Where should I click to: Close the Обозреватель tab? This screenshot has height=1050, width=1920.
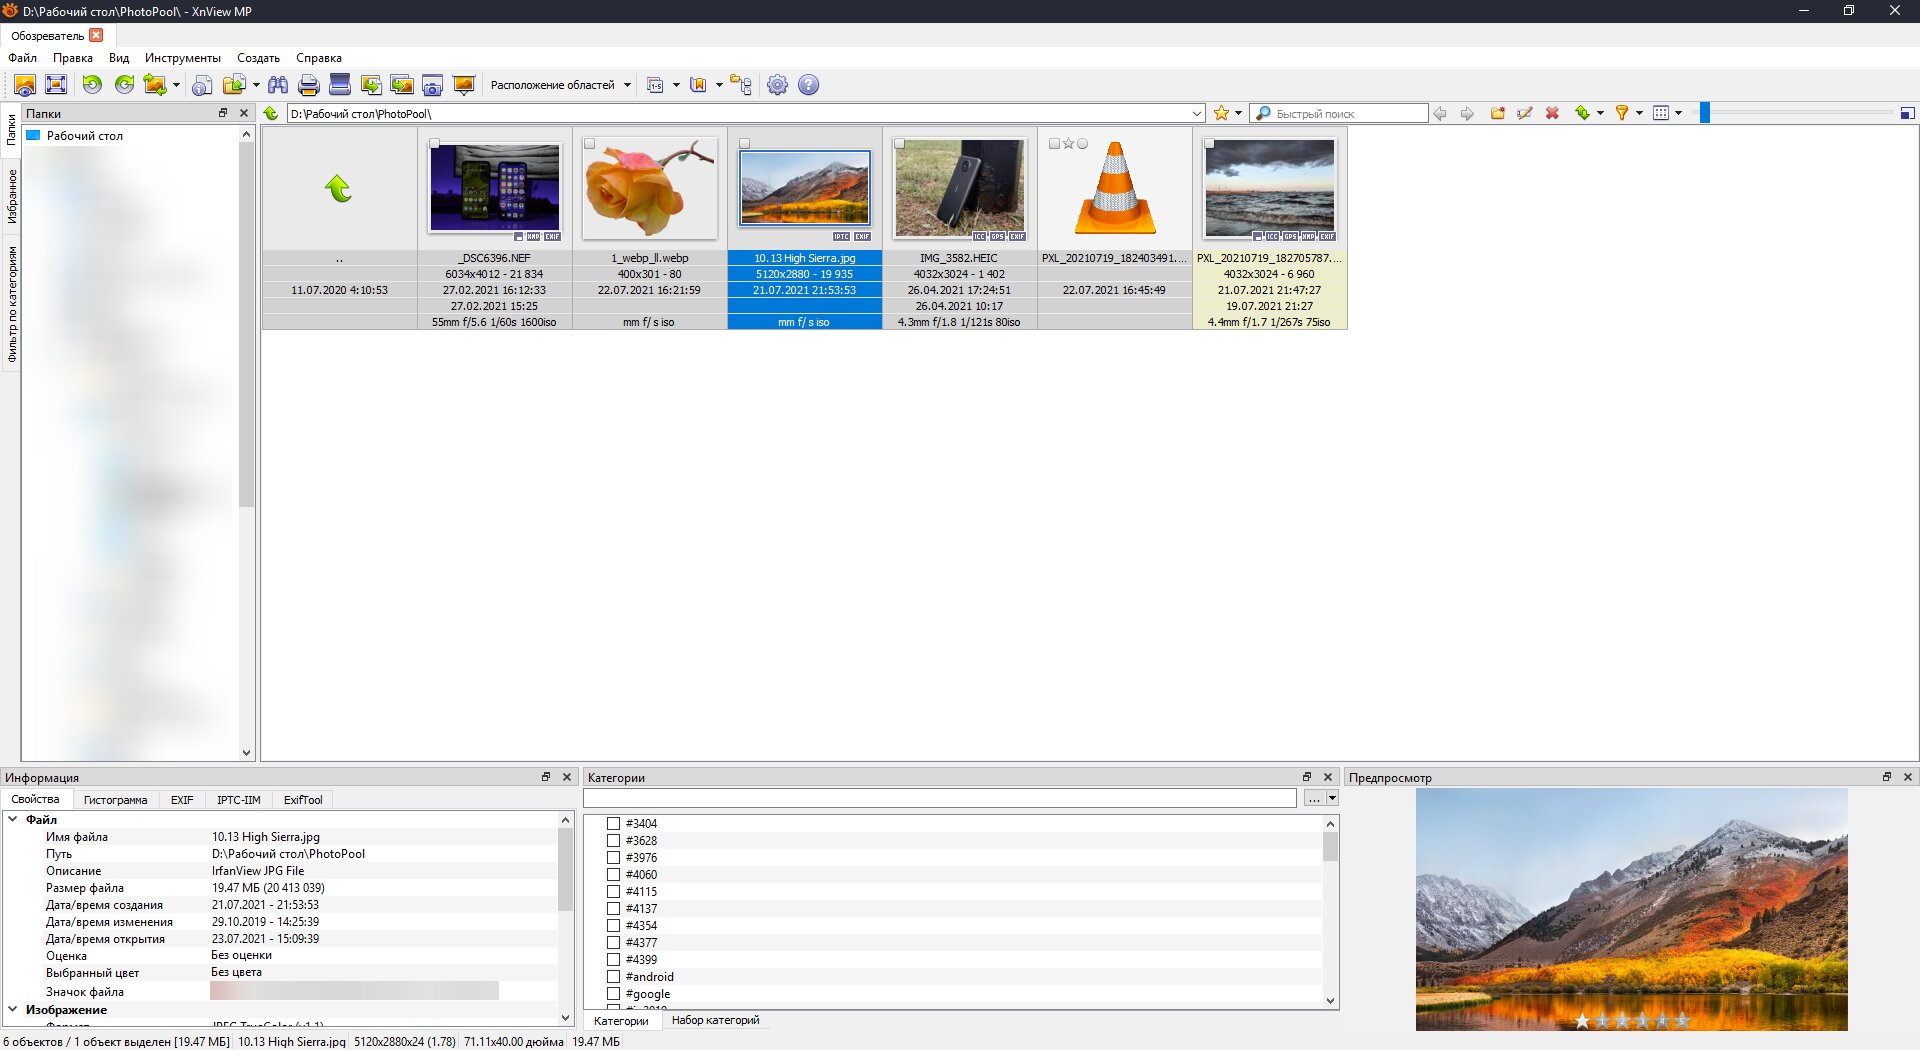(96, 35)
